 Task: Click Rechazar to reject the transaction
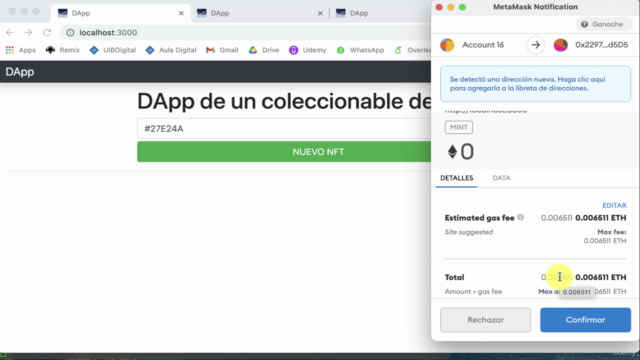click(485, 320)
